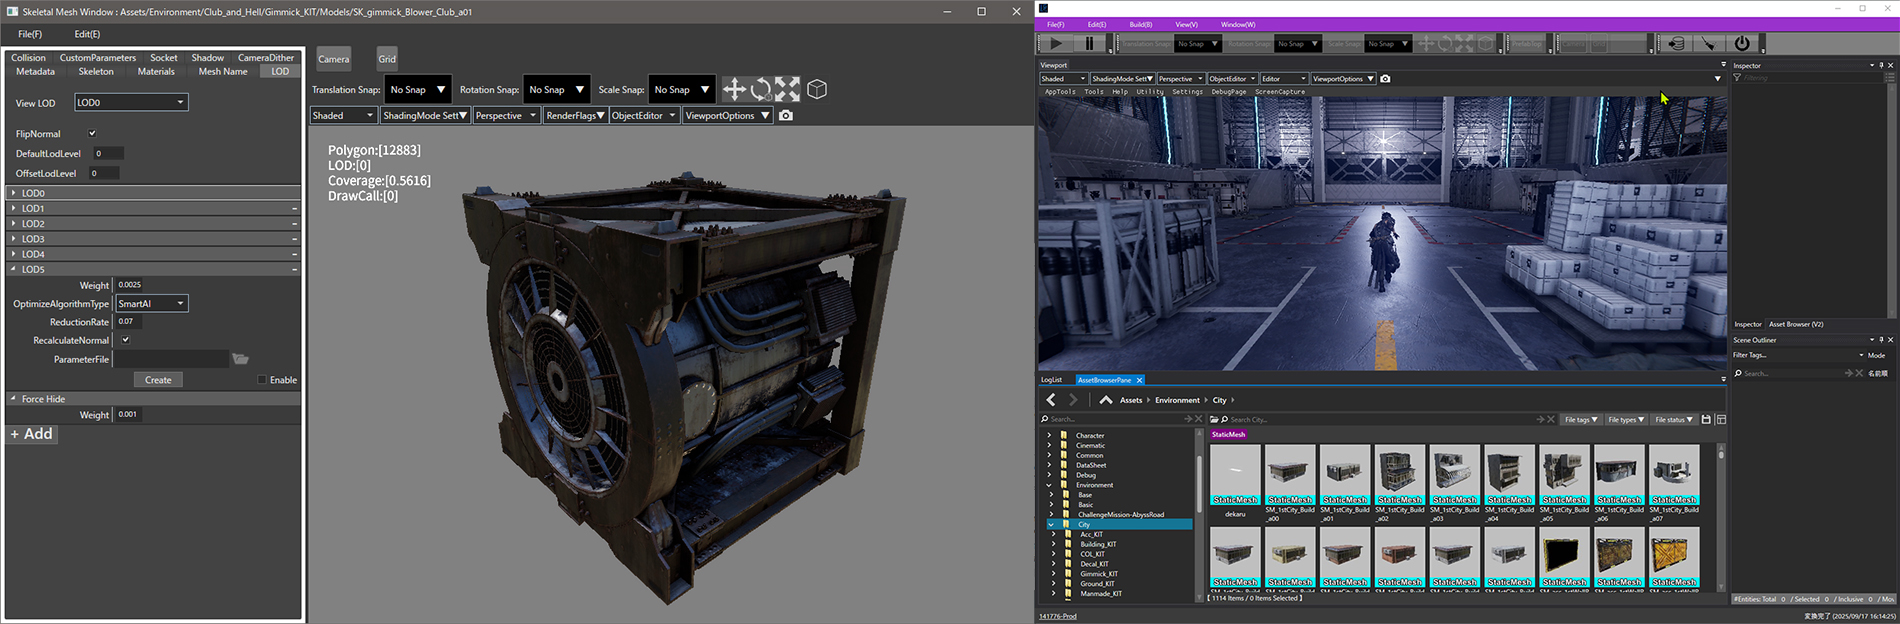
Task: Click the Create button
Action: pyautogui.click(x=158, y=380)
